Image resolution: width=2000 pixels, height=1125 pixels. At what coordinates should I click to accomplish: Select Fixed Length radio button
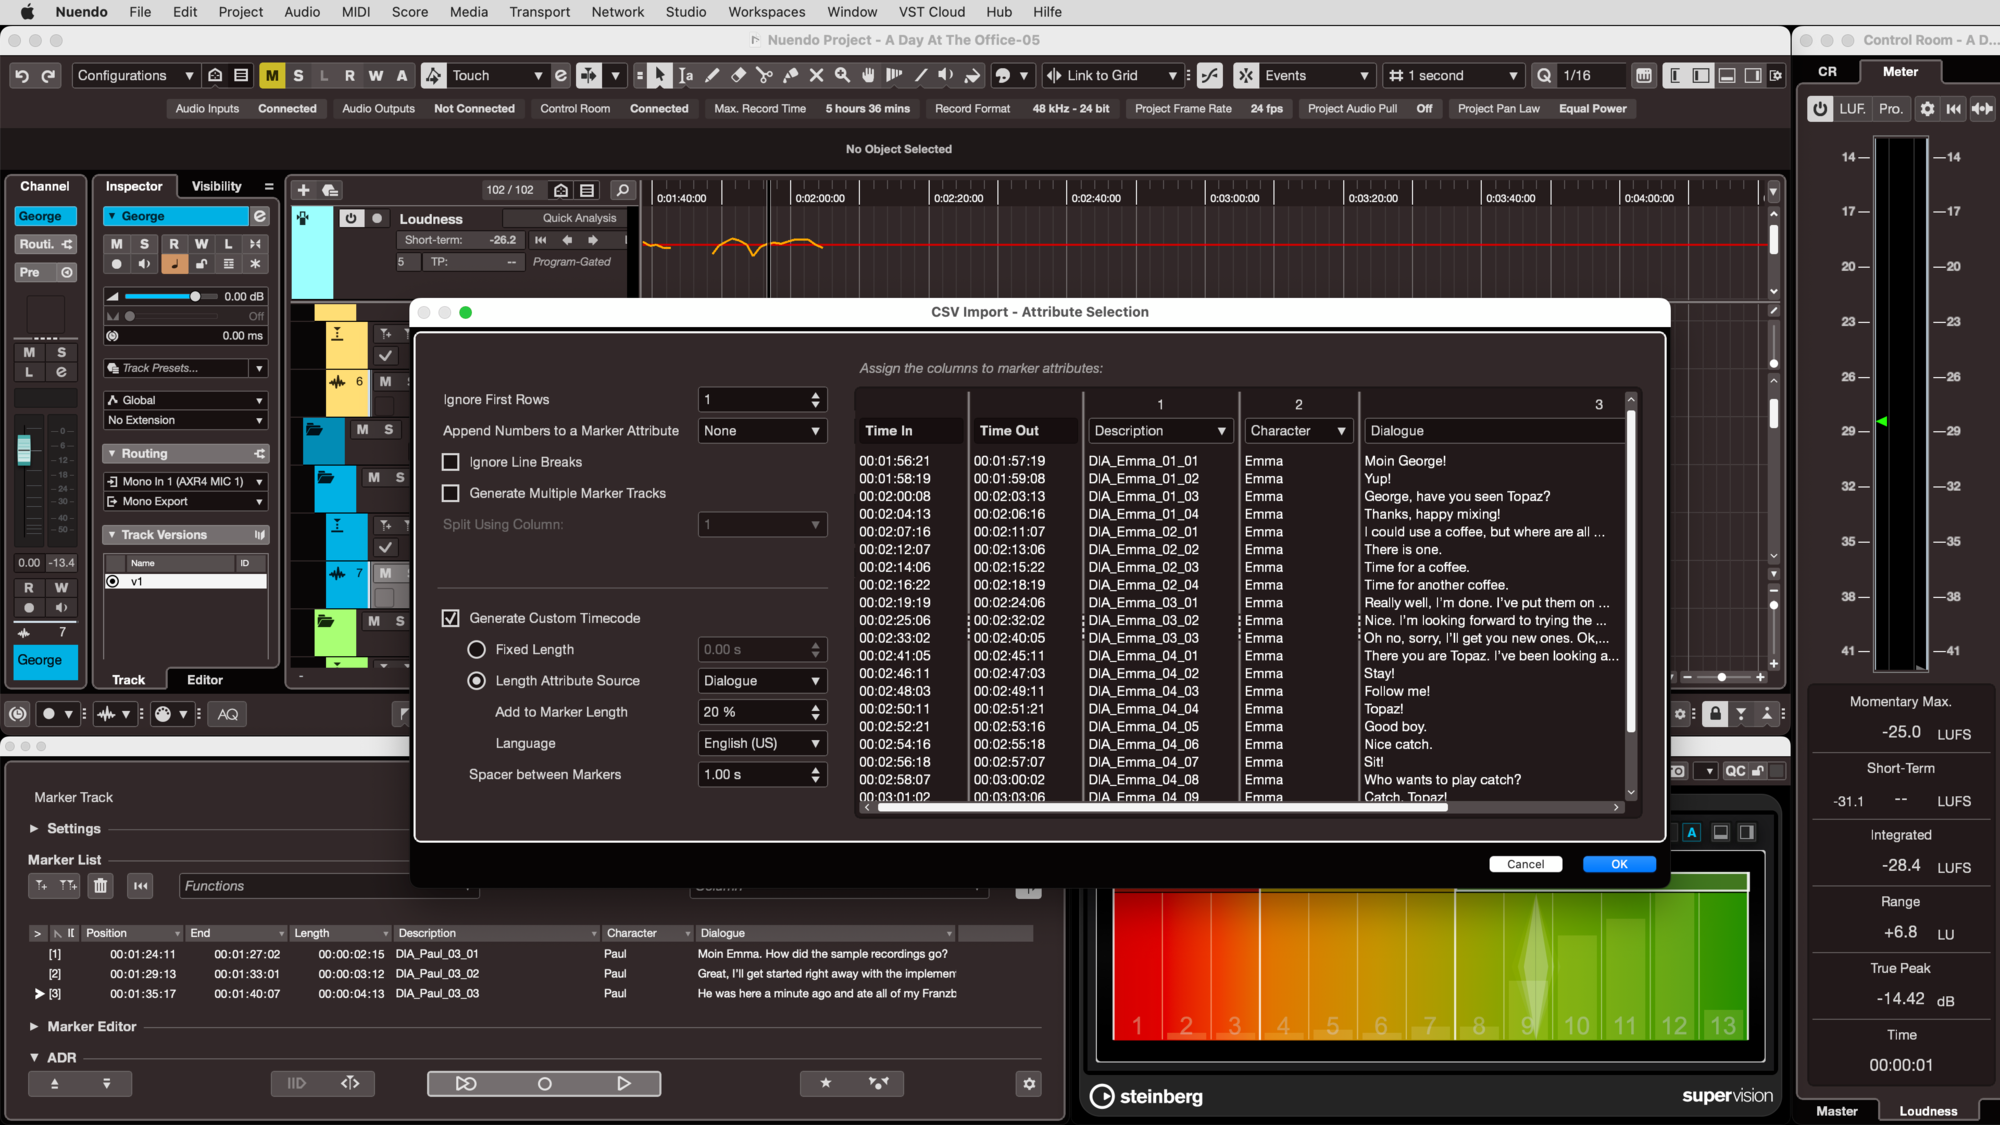click(477, 649)
